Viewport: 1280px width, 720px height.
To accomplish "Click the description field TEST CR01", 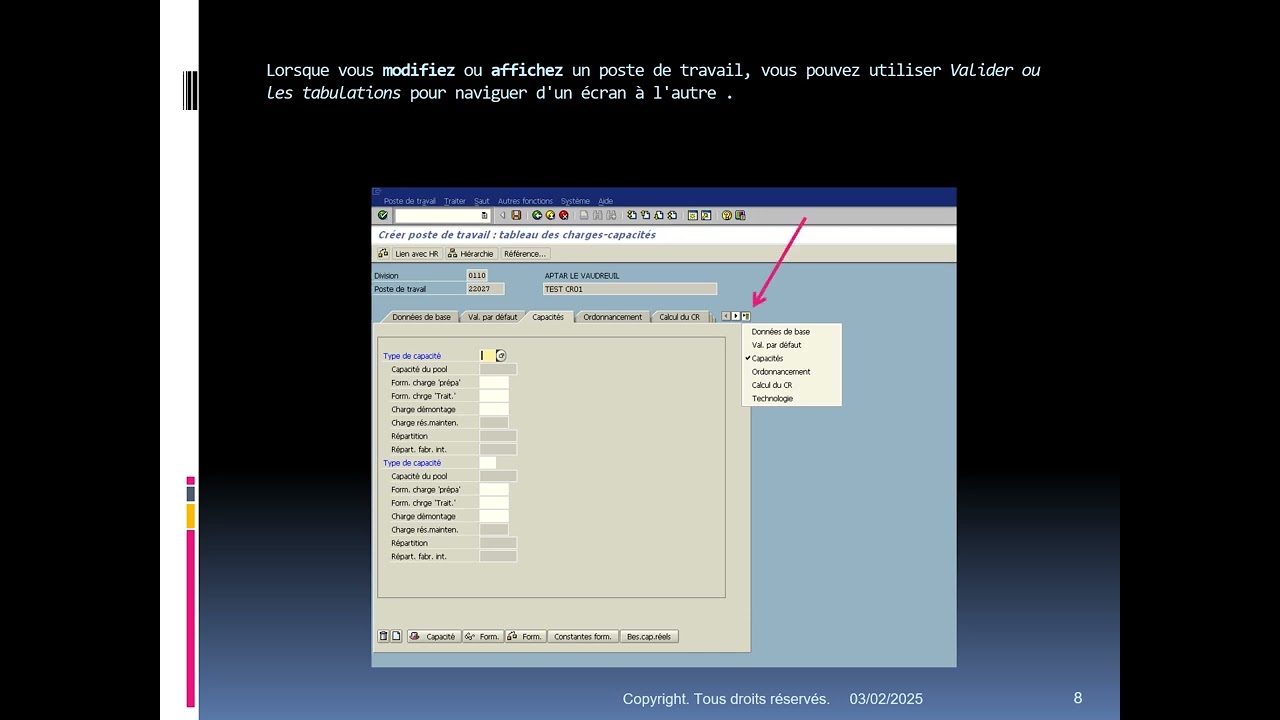I will click(630, 289).
